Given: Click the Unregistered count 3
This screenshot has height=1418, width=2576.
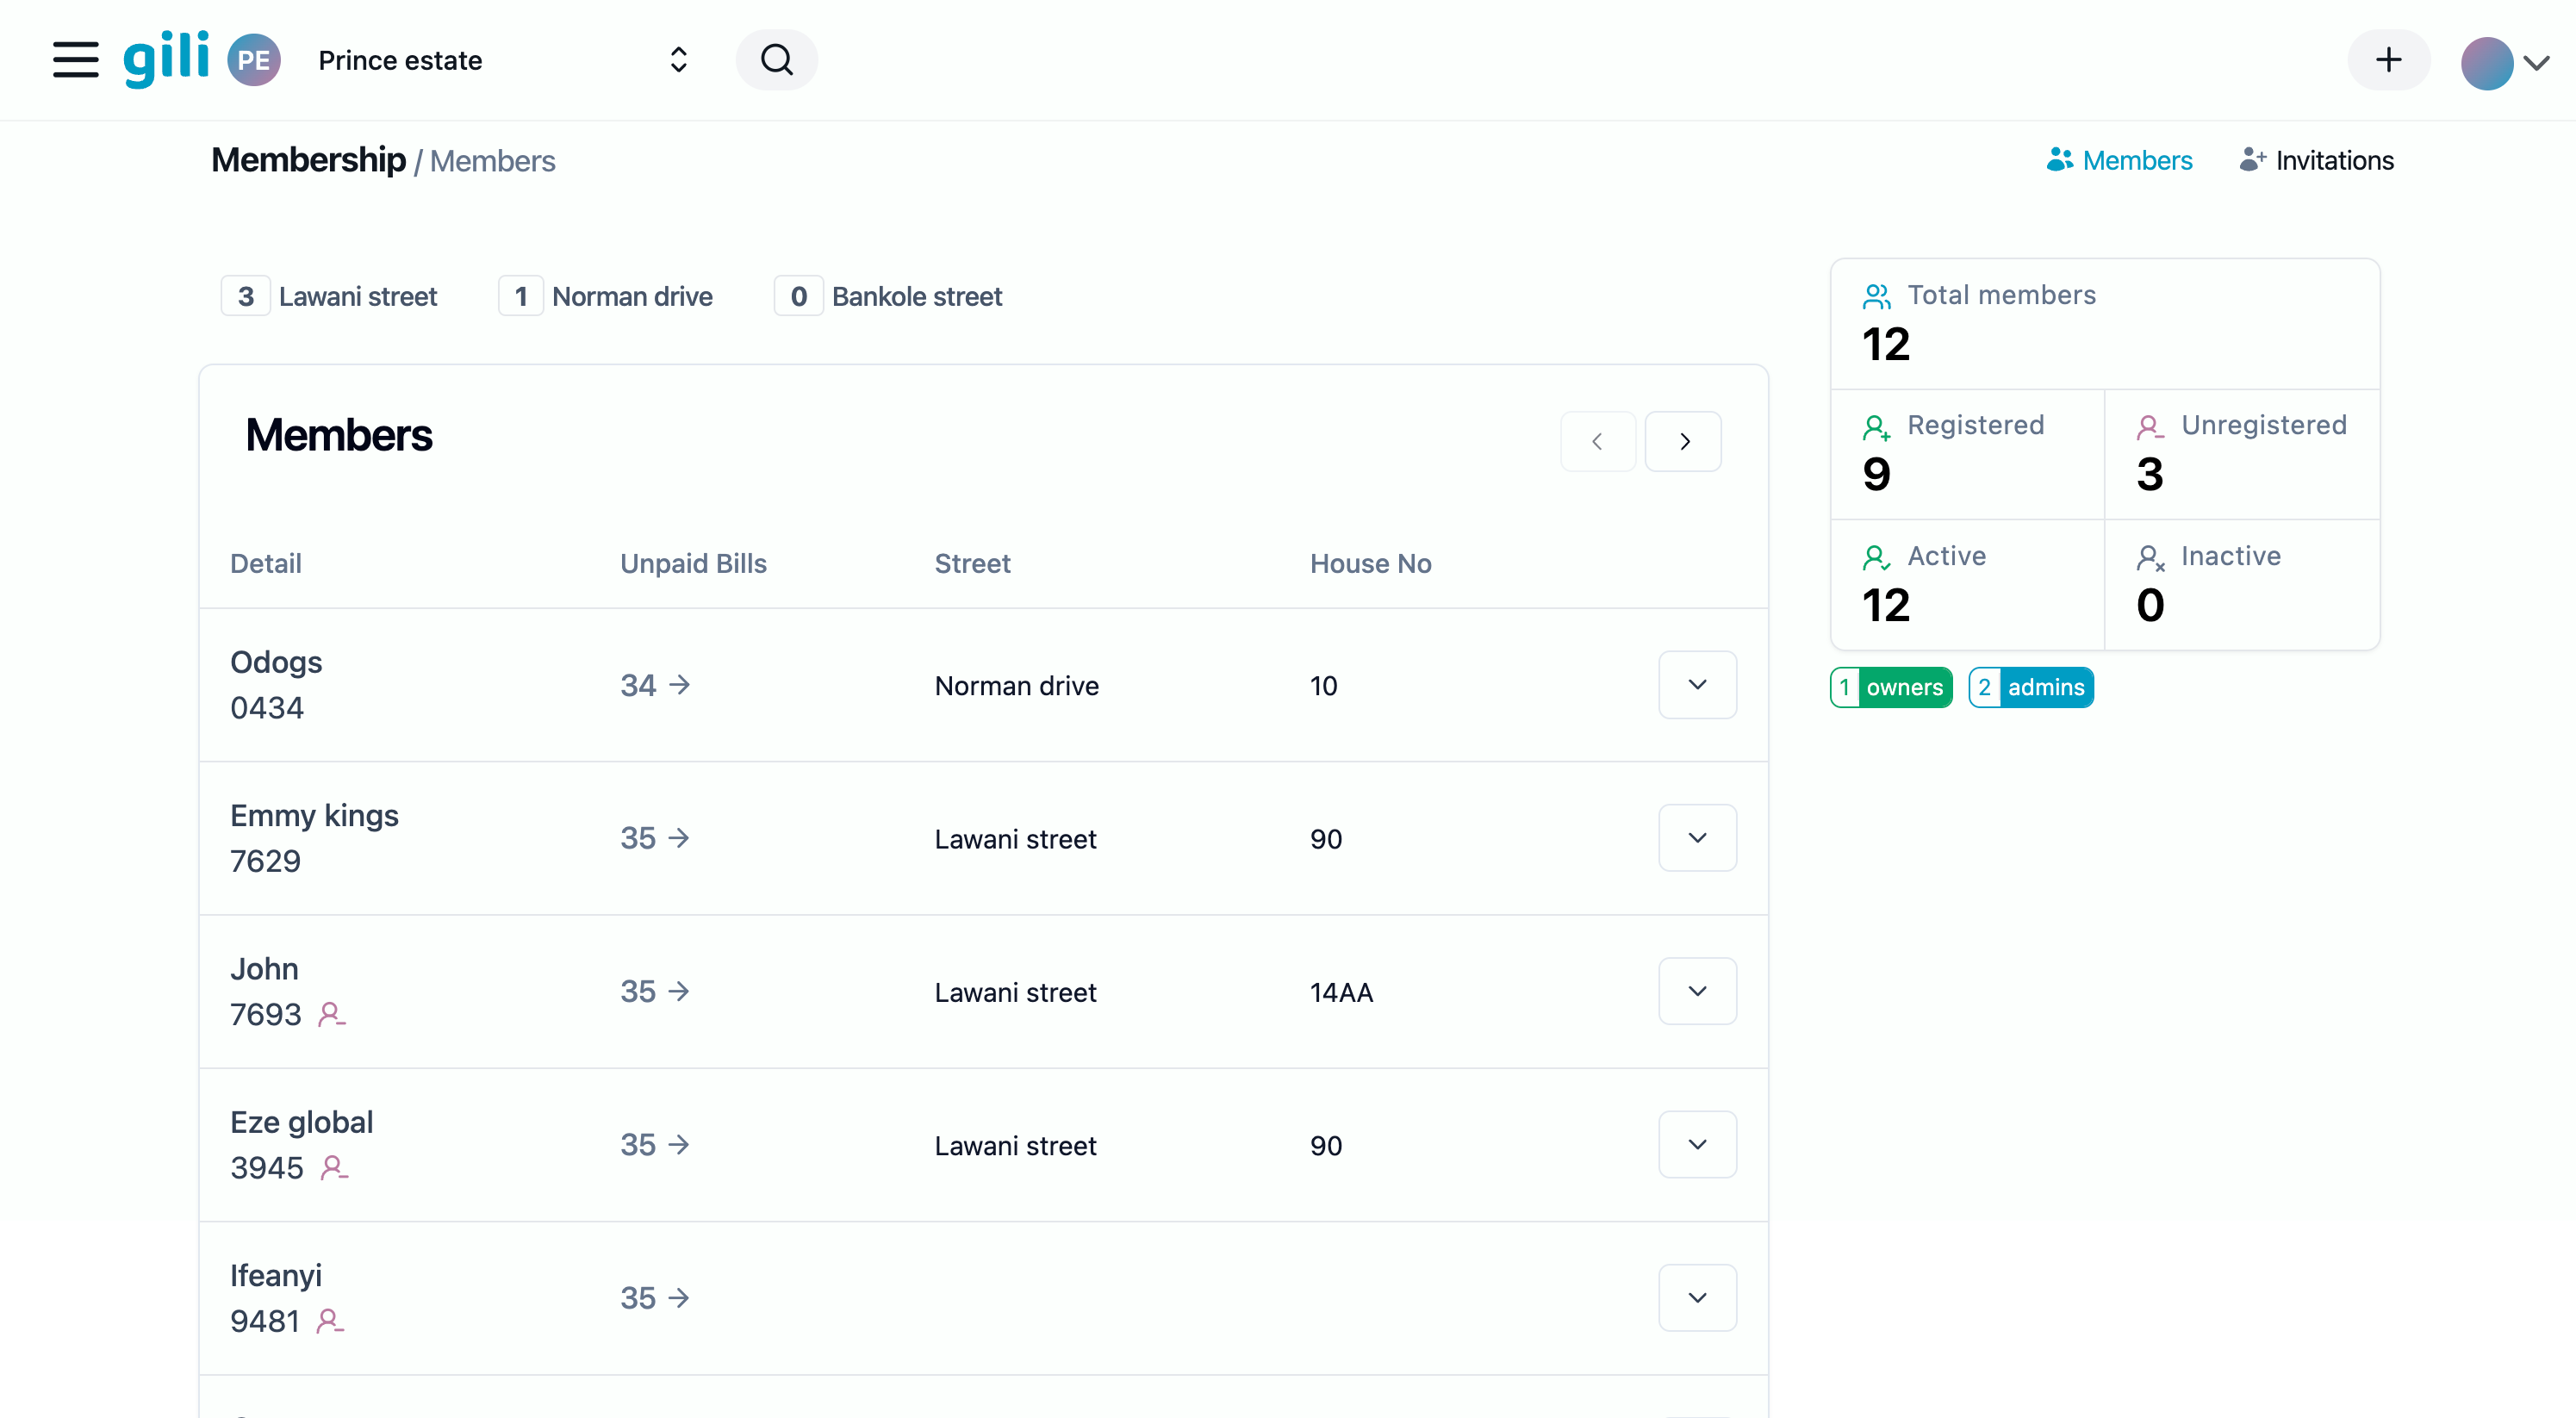Looking at the screenshot, I should pyautogui.click(x=2150, y=474).
